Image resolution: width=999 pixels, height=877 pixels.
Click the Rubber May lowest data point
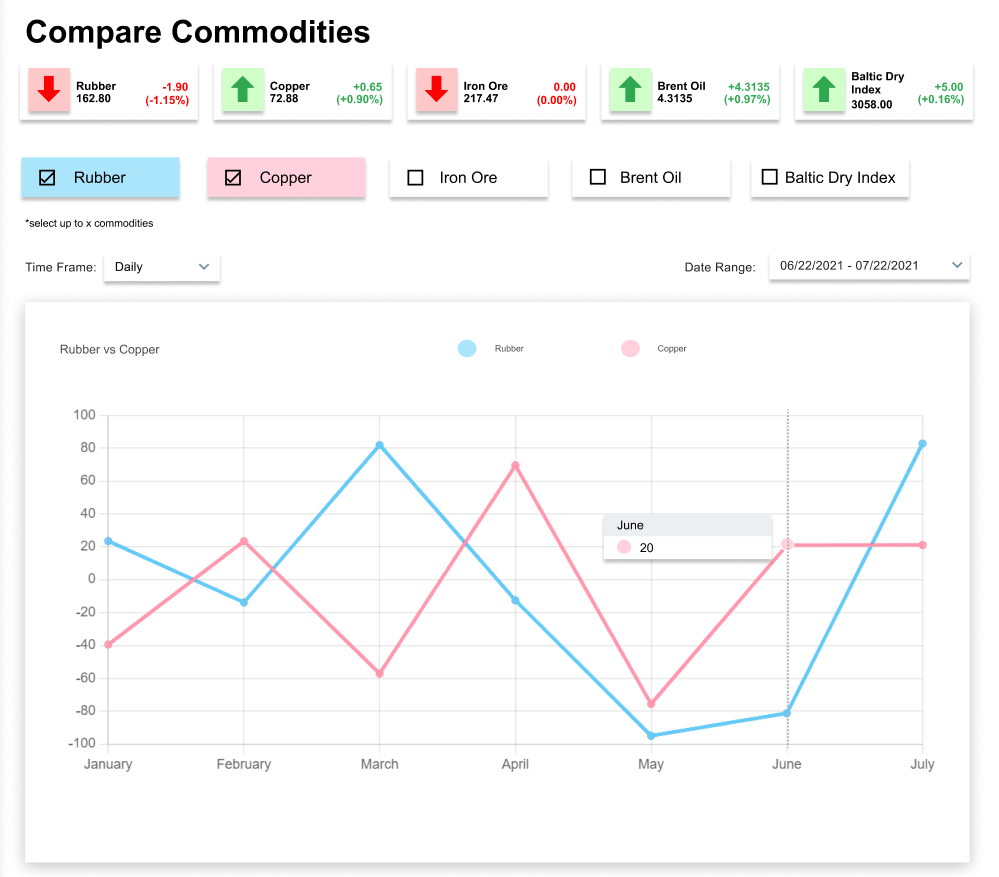tap(651, 735)
